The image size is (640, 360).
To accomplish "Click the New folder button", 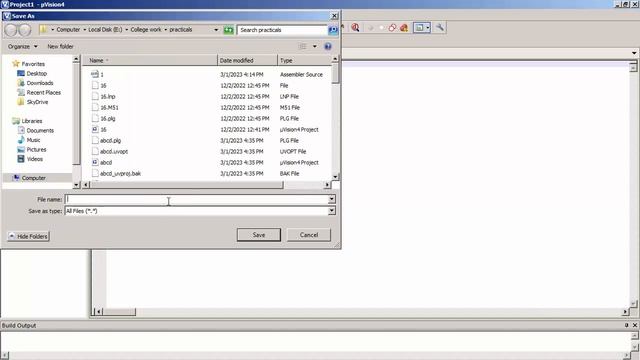I will (60, 47).
